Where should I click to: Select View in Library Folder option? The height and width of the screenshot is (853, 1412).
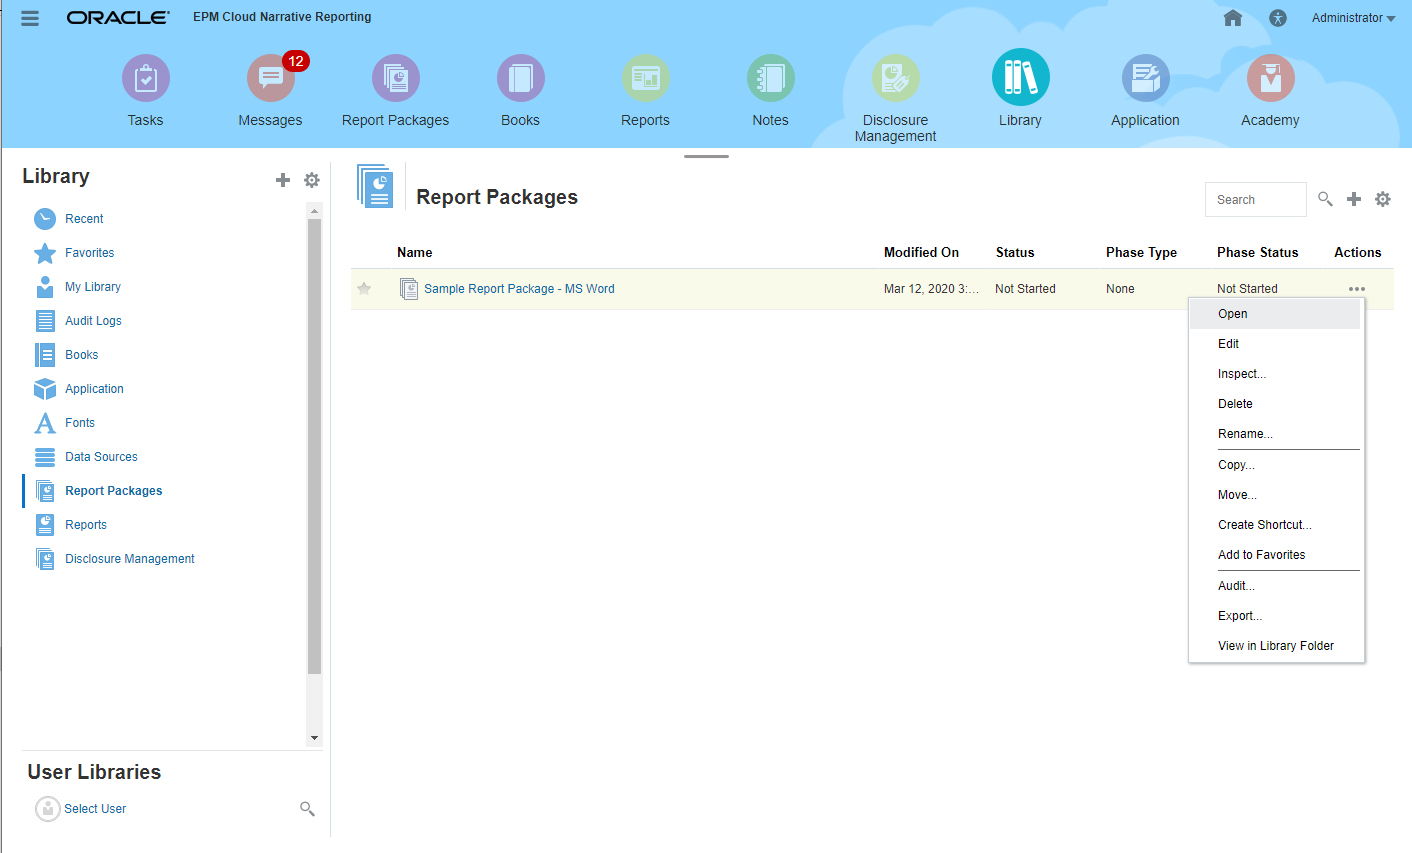1275,646
